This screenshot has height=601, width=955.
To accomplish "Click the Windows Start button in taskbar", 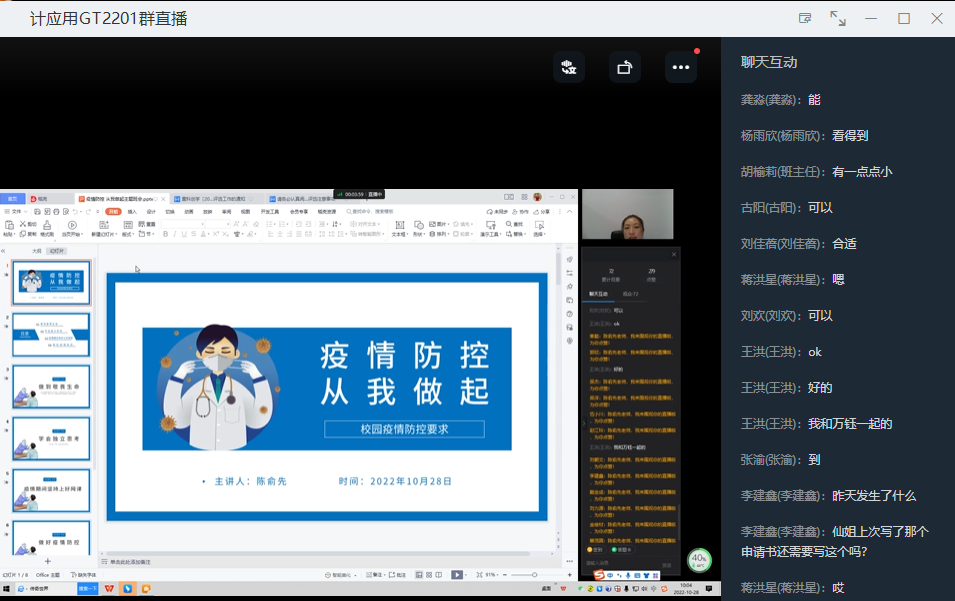I will (6, 589).
